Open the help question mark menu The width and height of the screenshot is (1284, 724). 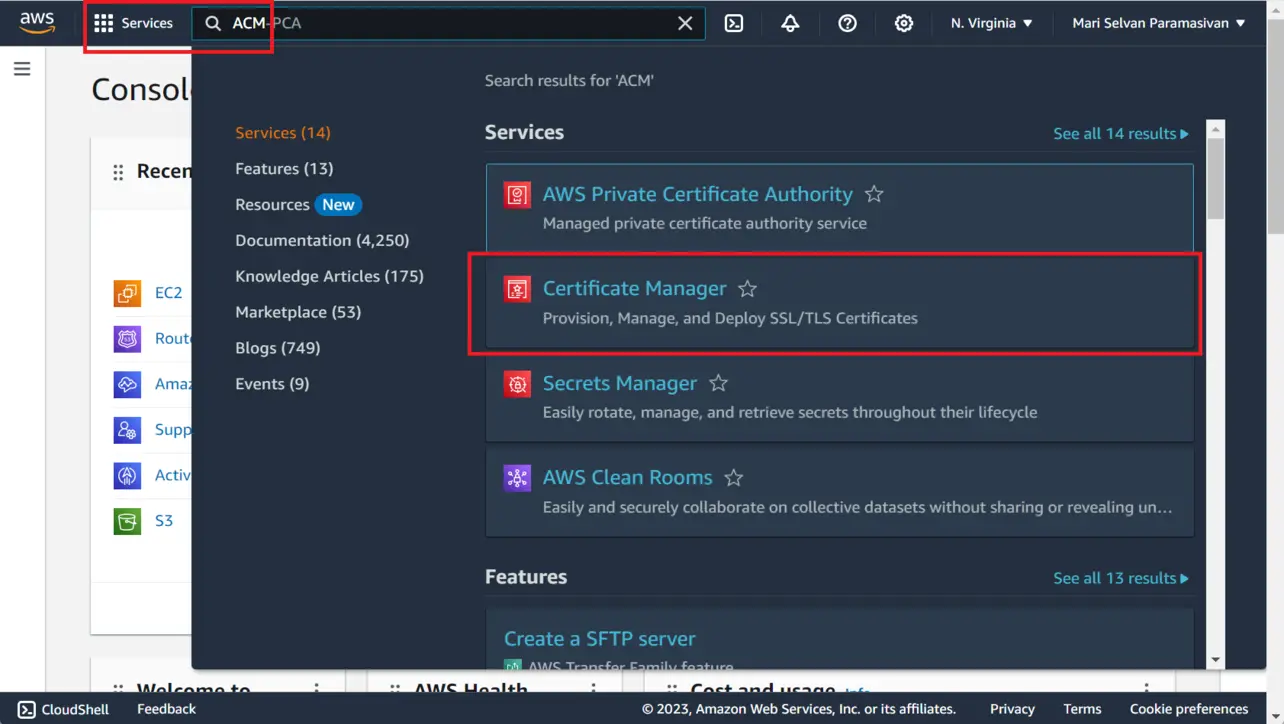click(x=847, y=23)
